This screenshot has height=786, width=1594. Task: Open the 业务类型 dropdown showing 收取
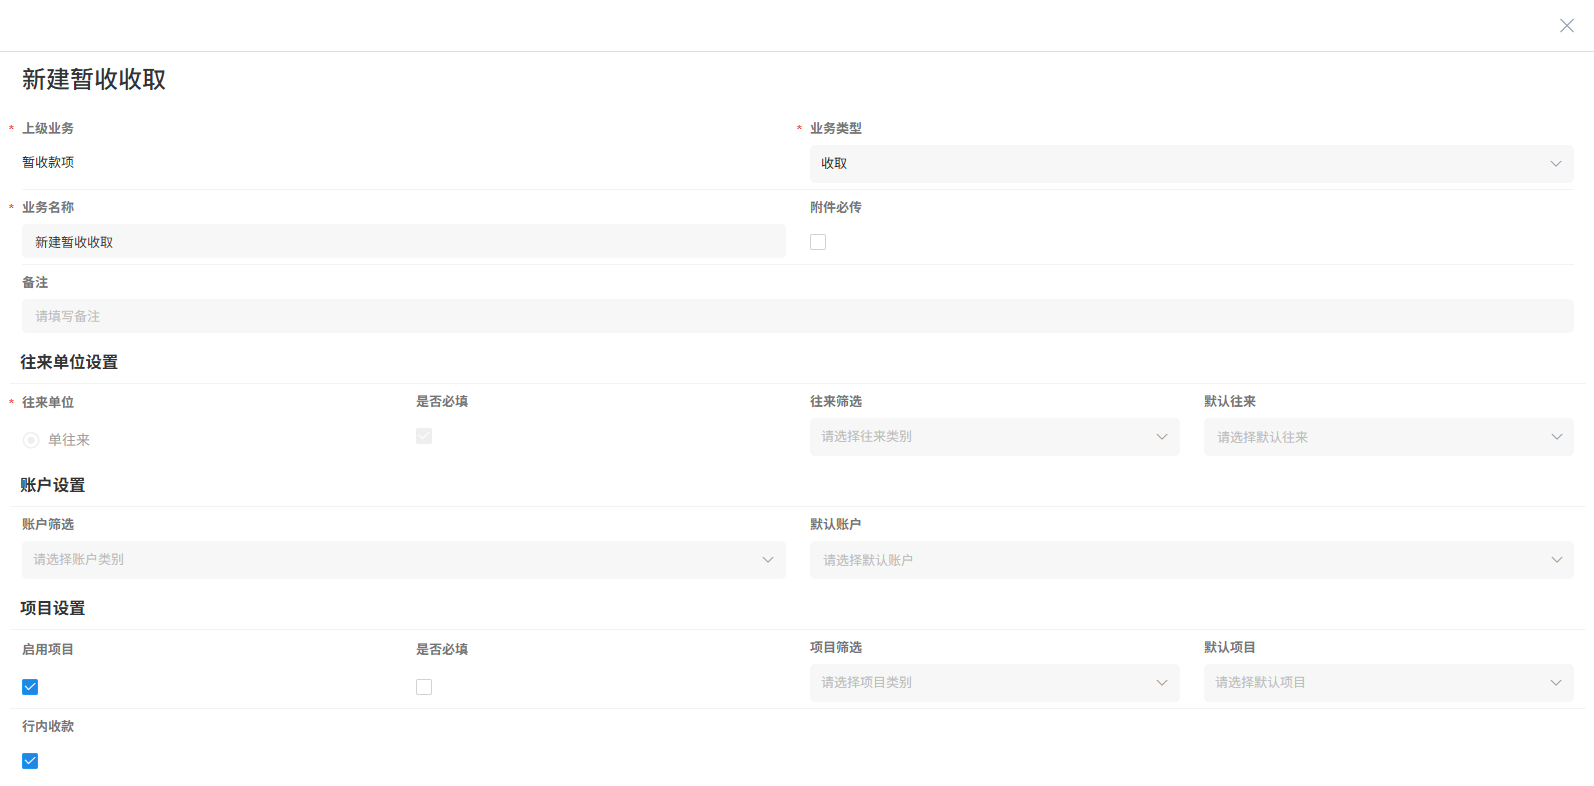pyautogui.click(x=1180, y=164)
